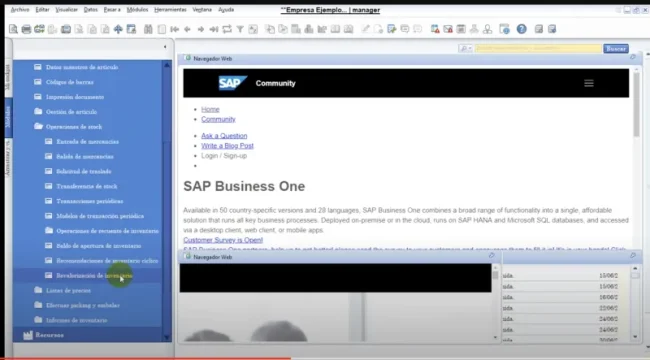Click the printer icon in toolbar

[x=26, y=29]
